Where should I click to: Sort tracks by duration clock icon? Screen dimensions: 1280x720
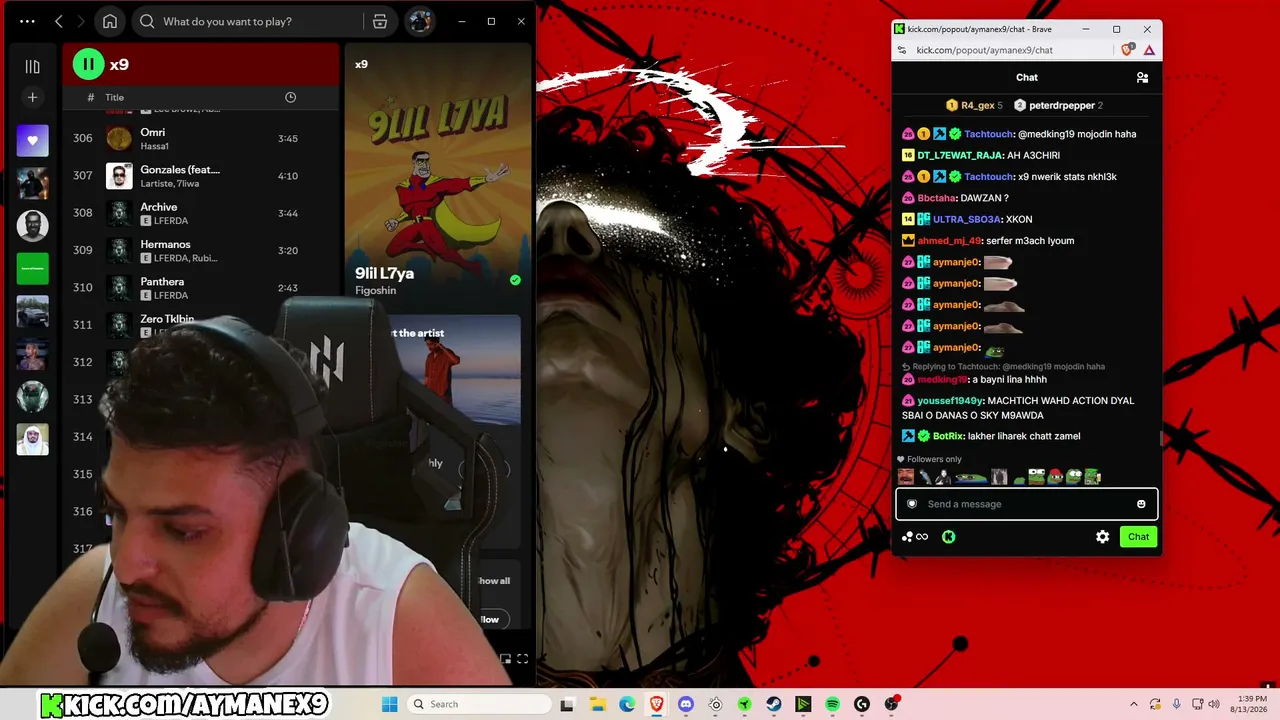(x=290, y=97)
